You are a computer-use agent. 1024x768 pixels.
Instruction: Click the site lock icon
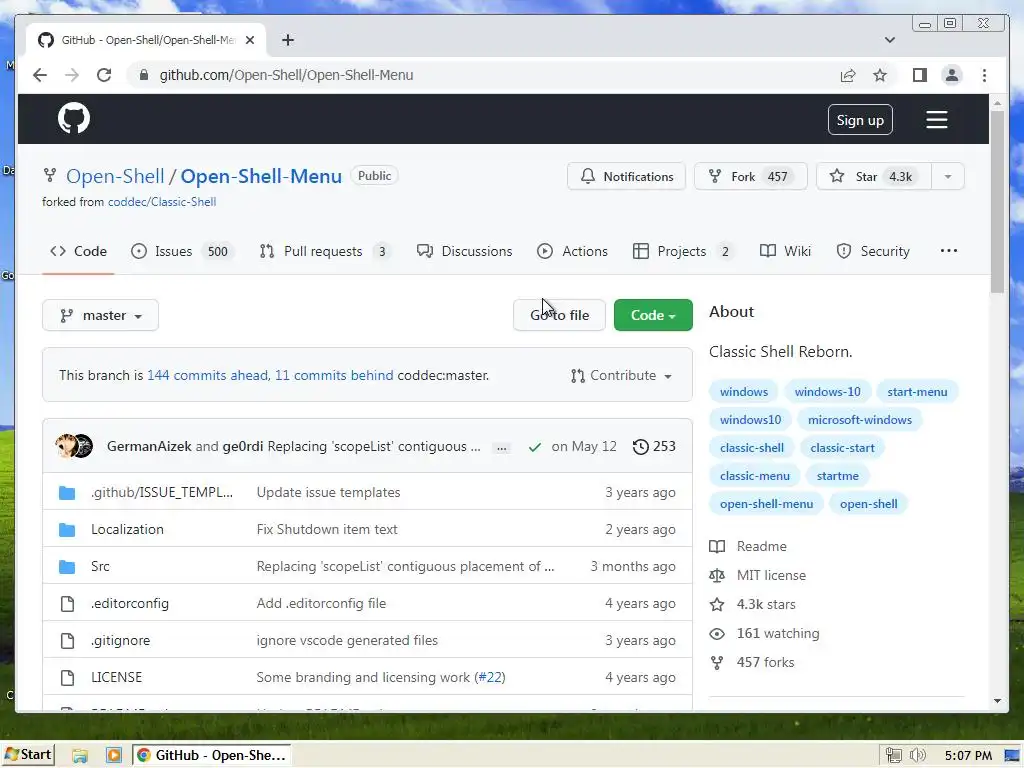pos(144,75)
